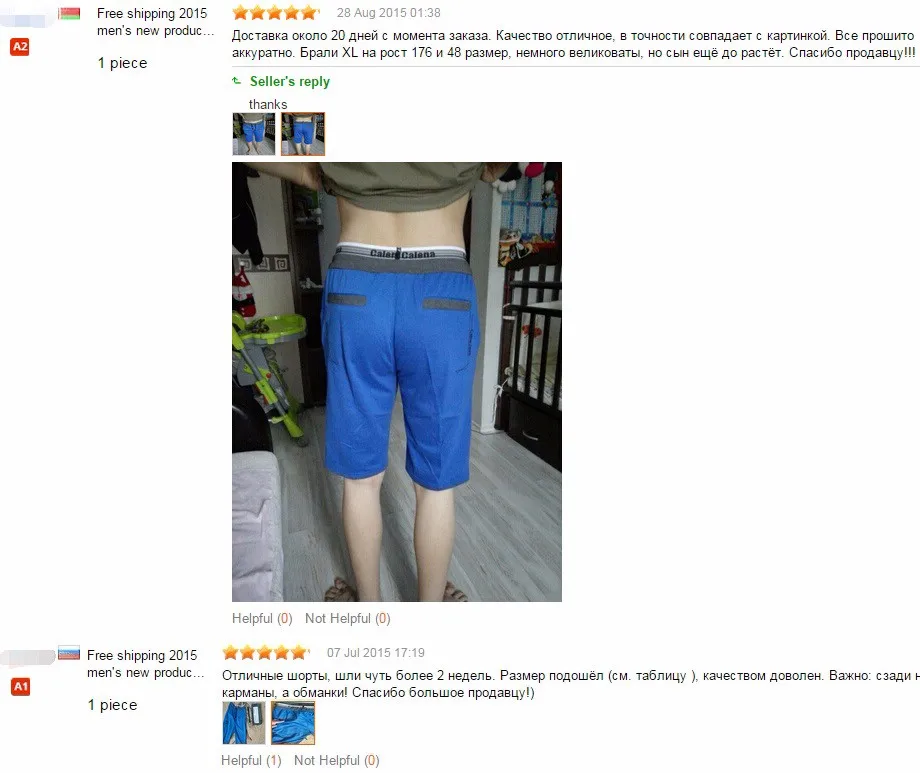Screen dimensions: 920x773
Task: Open the first review's Free shipping 2015 product link
Action: pos(155,22)
